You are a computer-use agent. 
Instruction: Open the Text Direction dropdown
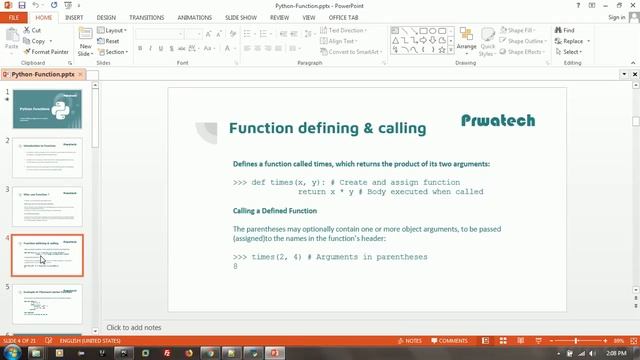pyautogui.click(x=344, y=31)
